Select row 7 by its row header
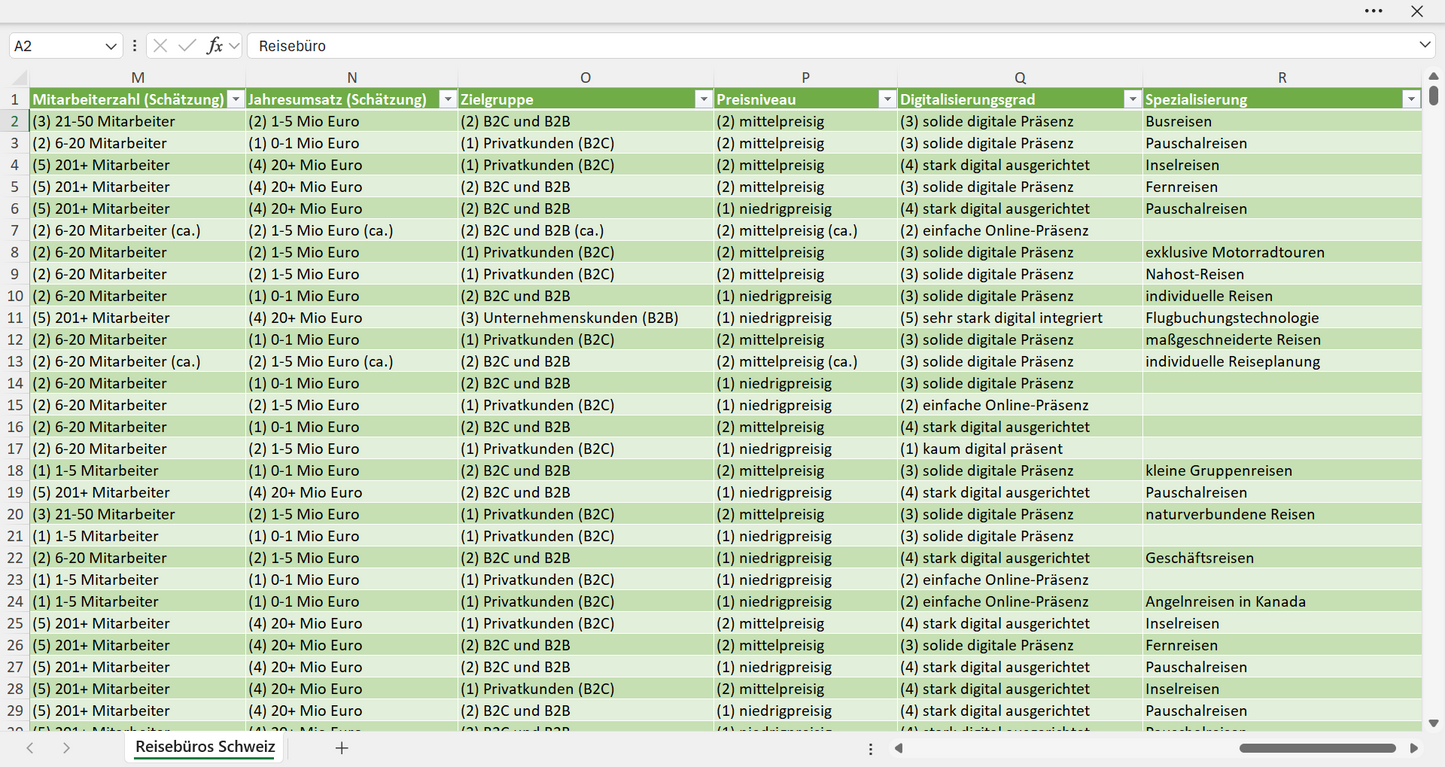The width and height of the screenshot is (1445, 767). click(15, 231)
